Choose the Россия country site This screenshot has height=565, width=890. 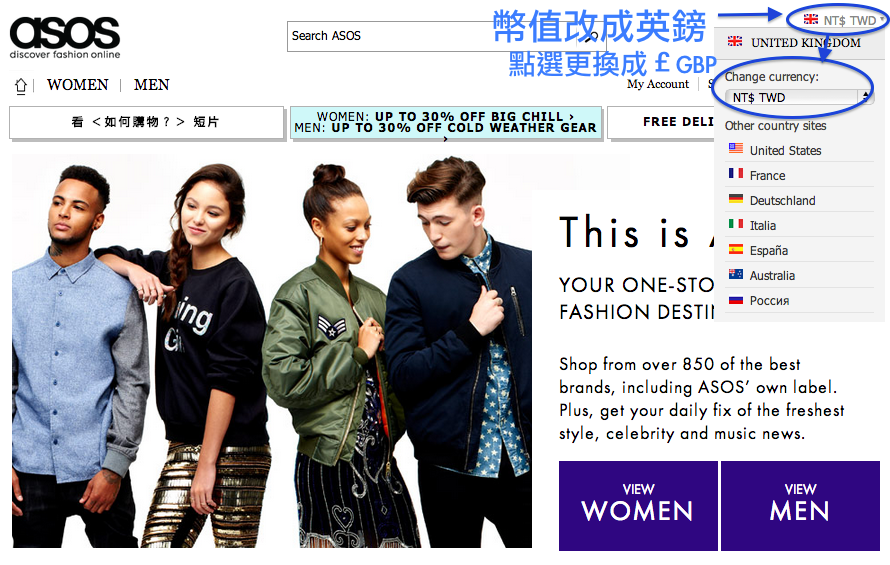click(769, 300)
